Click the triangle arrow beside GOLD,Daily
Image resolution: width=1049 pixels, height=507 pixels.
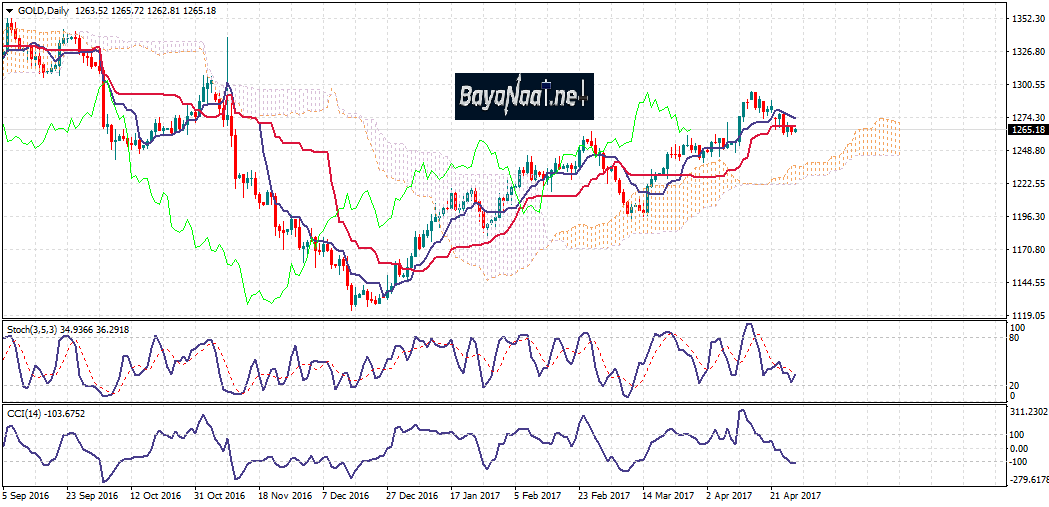click(9, 9)
